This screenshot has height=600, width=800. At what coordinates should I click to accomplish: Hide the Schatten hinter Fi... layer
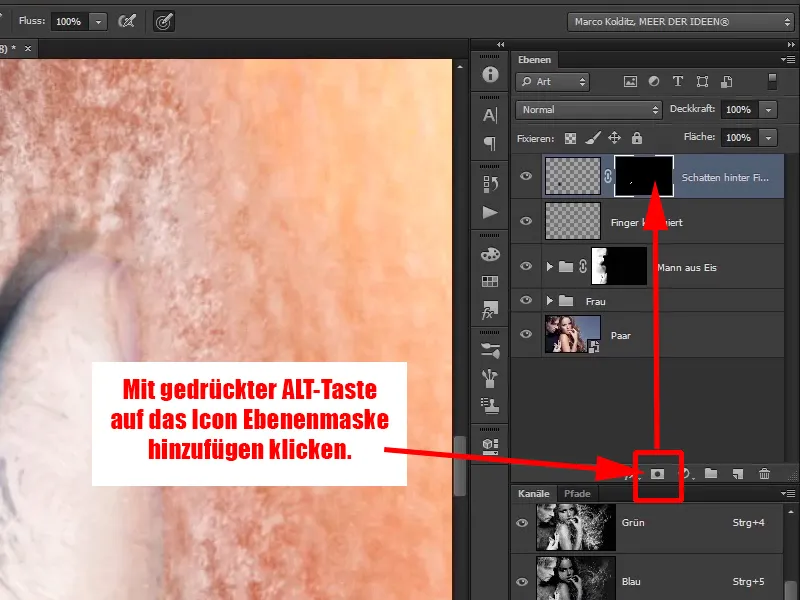526,177
